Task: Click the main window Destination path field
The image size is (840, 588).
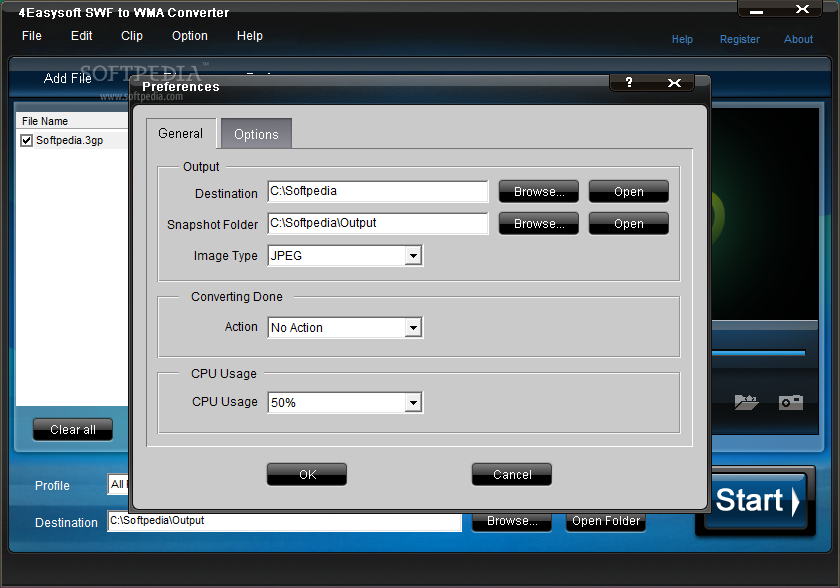Action: [x=284, y=522]
